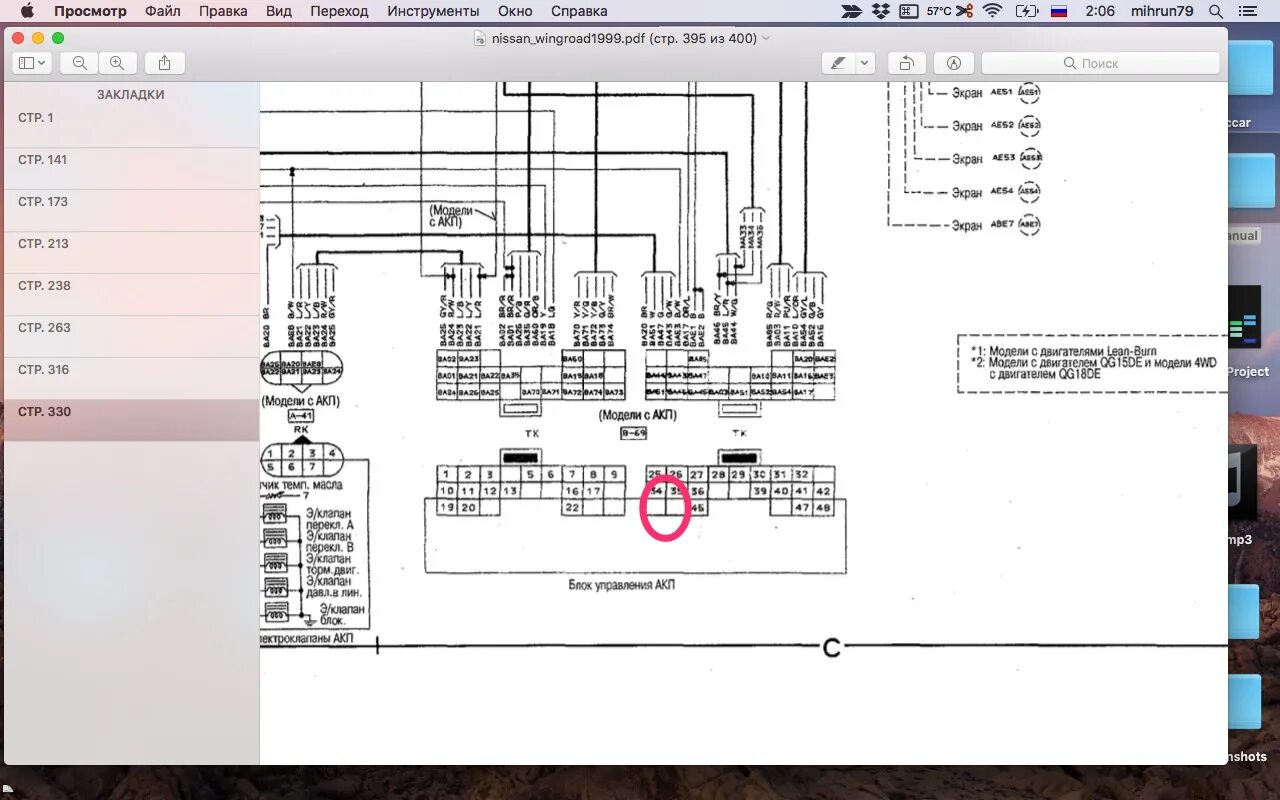Viewport: 1280px width, 800px height.
Task: Click the Поиск search field
Action: tap(1100, 63)
